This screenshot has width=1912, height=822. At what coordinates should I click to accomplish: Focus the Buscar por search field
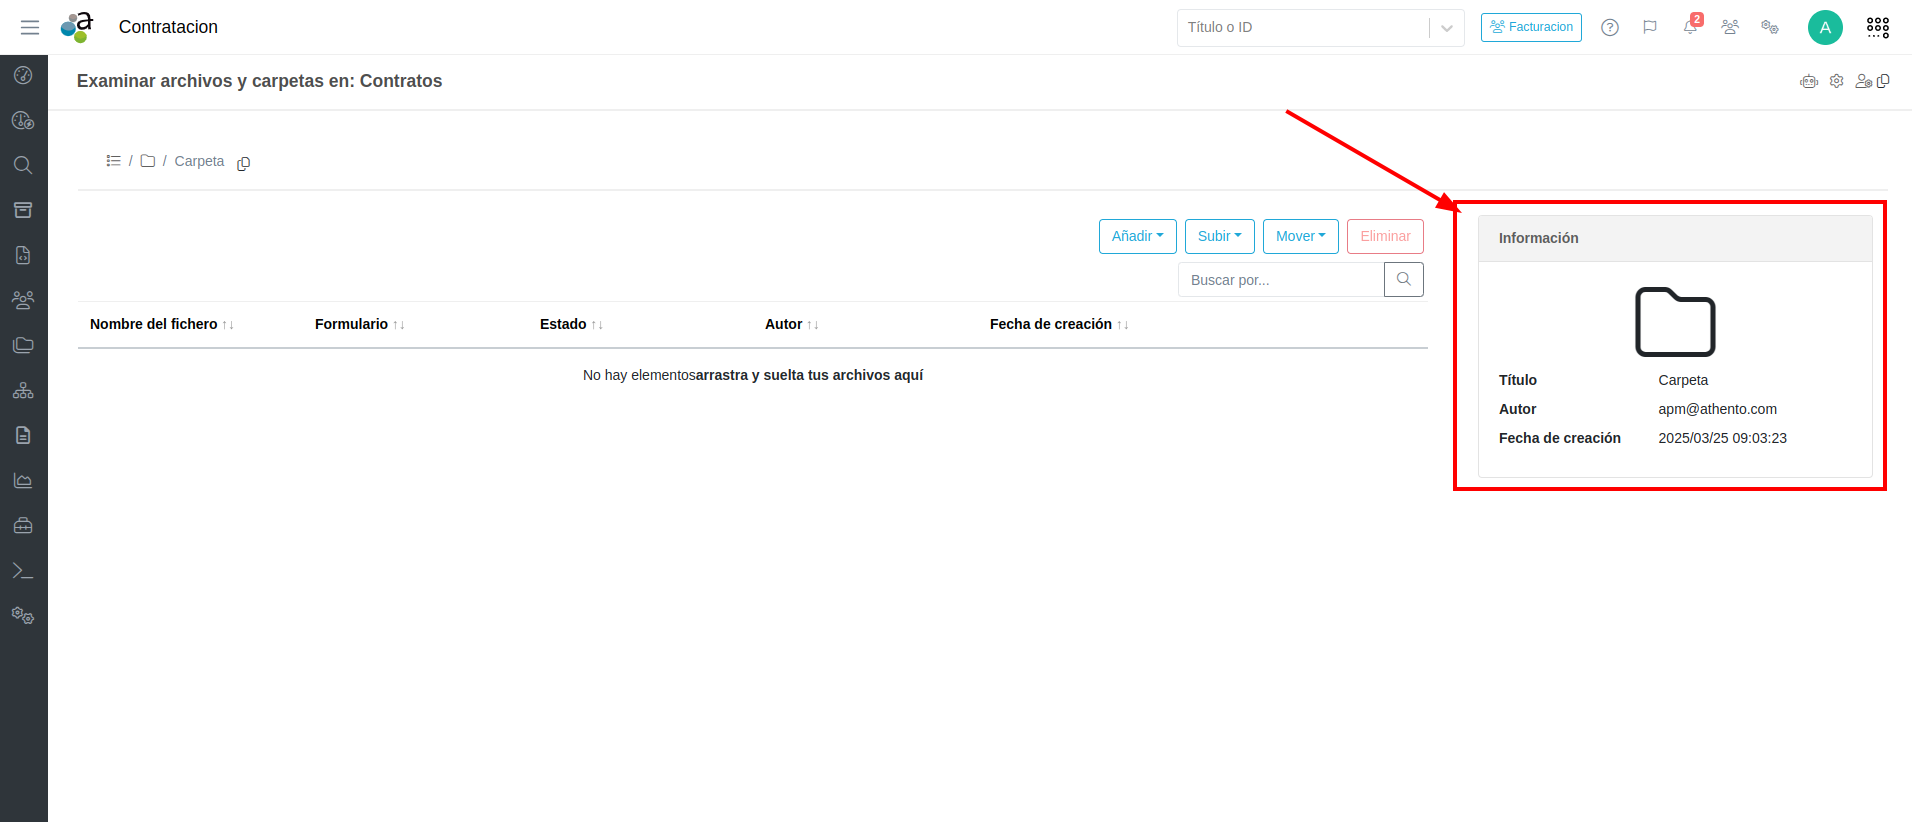1280,280
